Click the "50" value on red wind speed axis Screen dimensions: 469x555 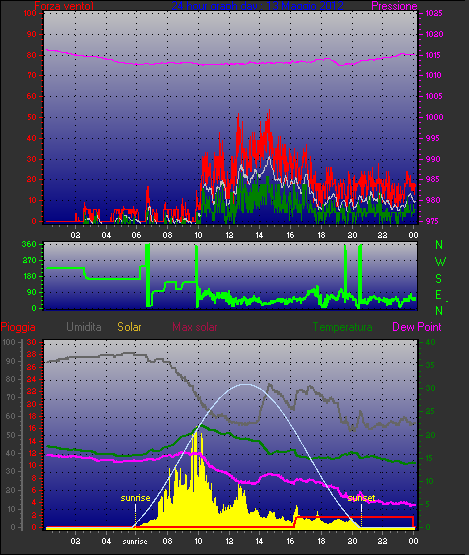32,117
